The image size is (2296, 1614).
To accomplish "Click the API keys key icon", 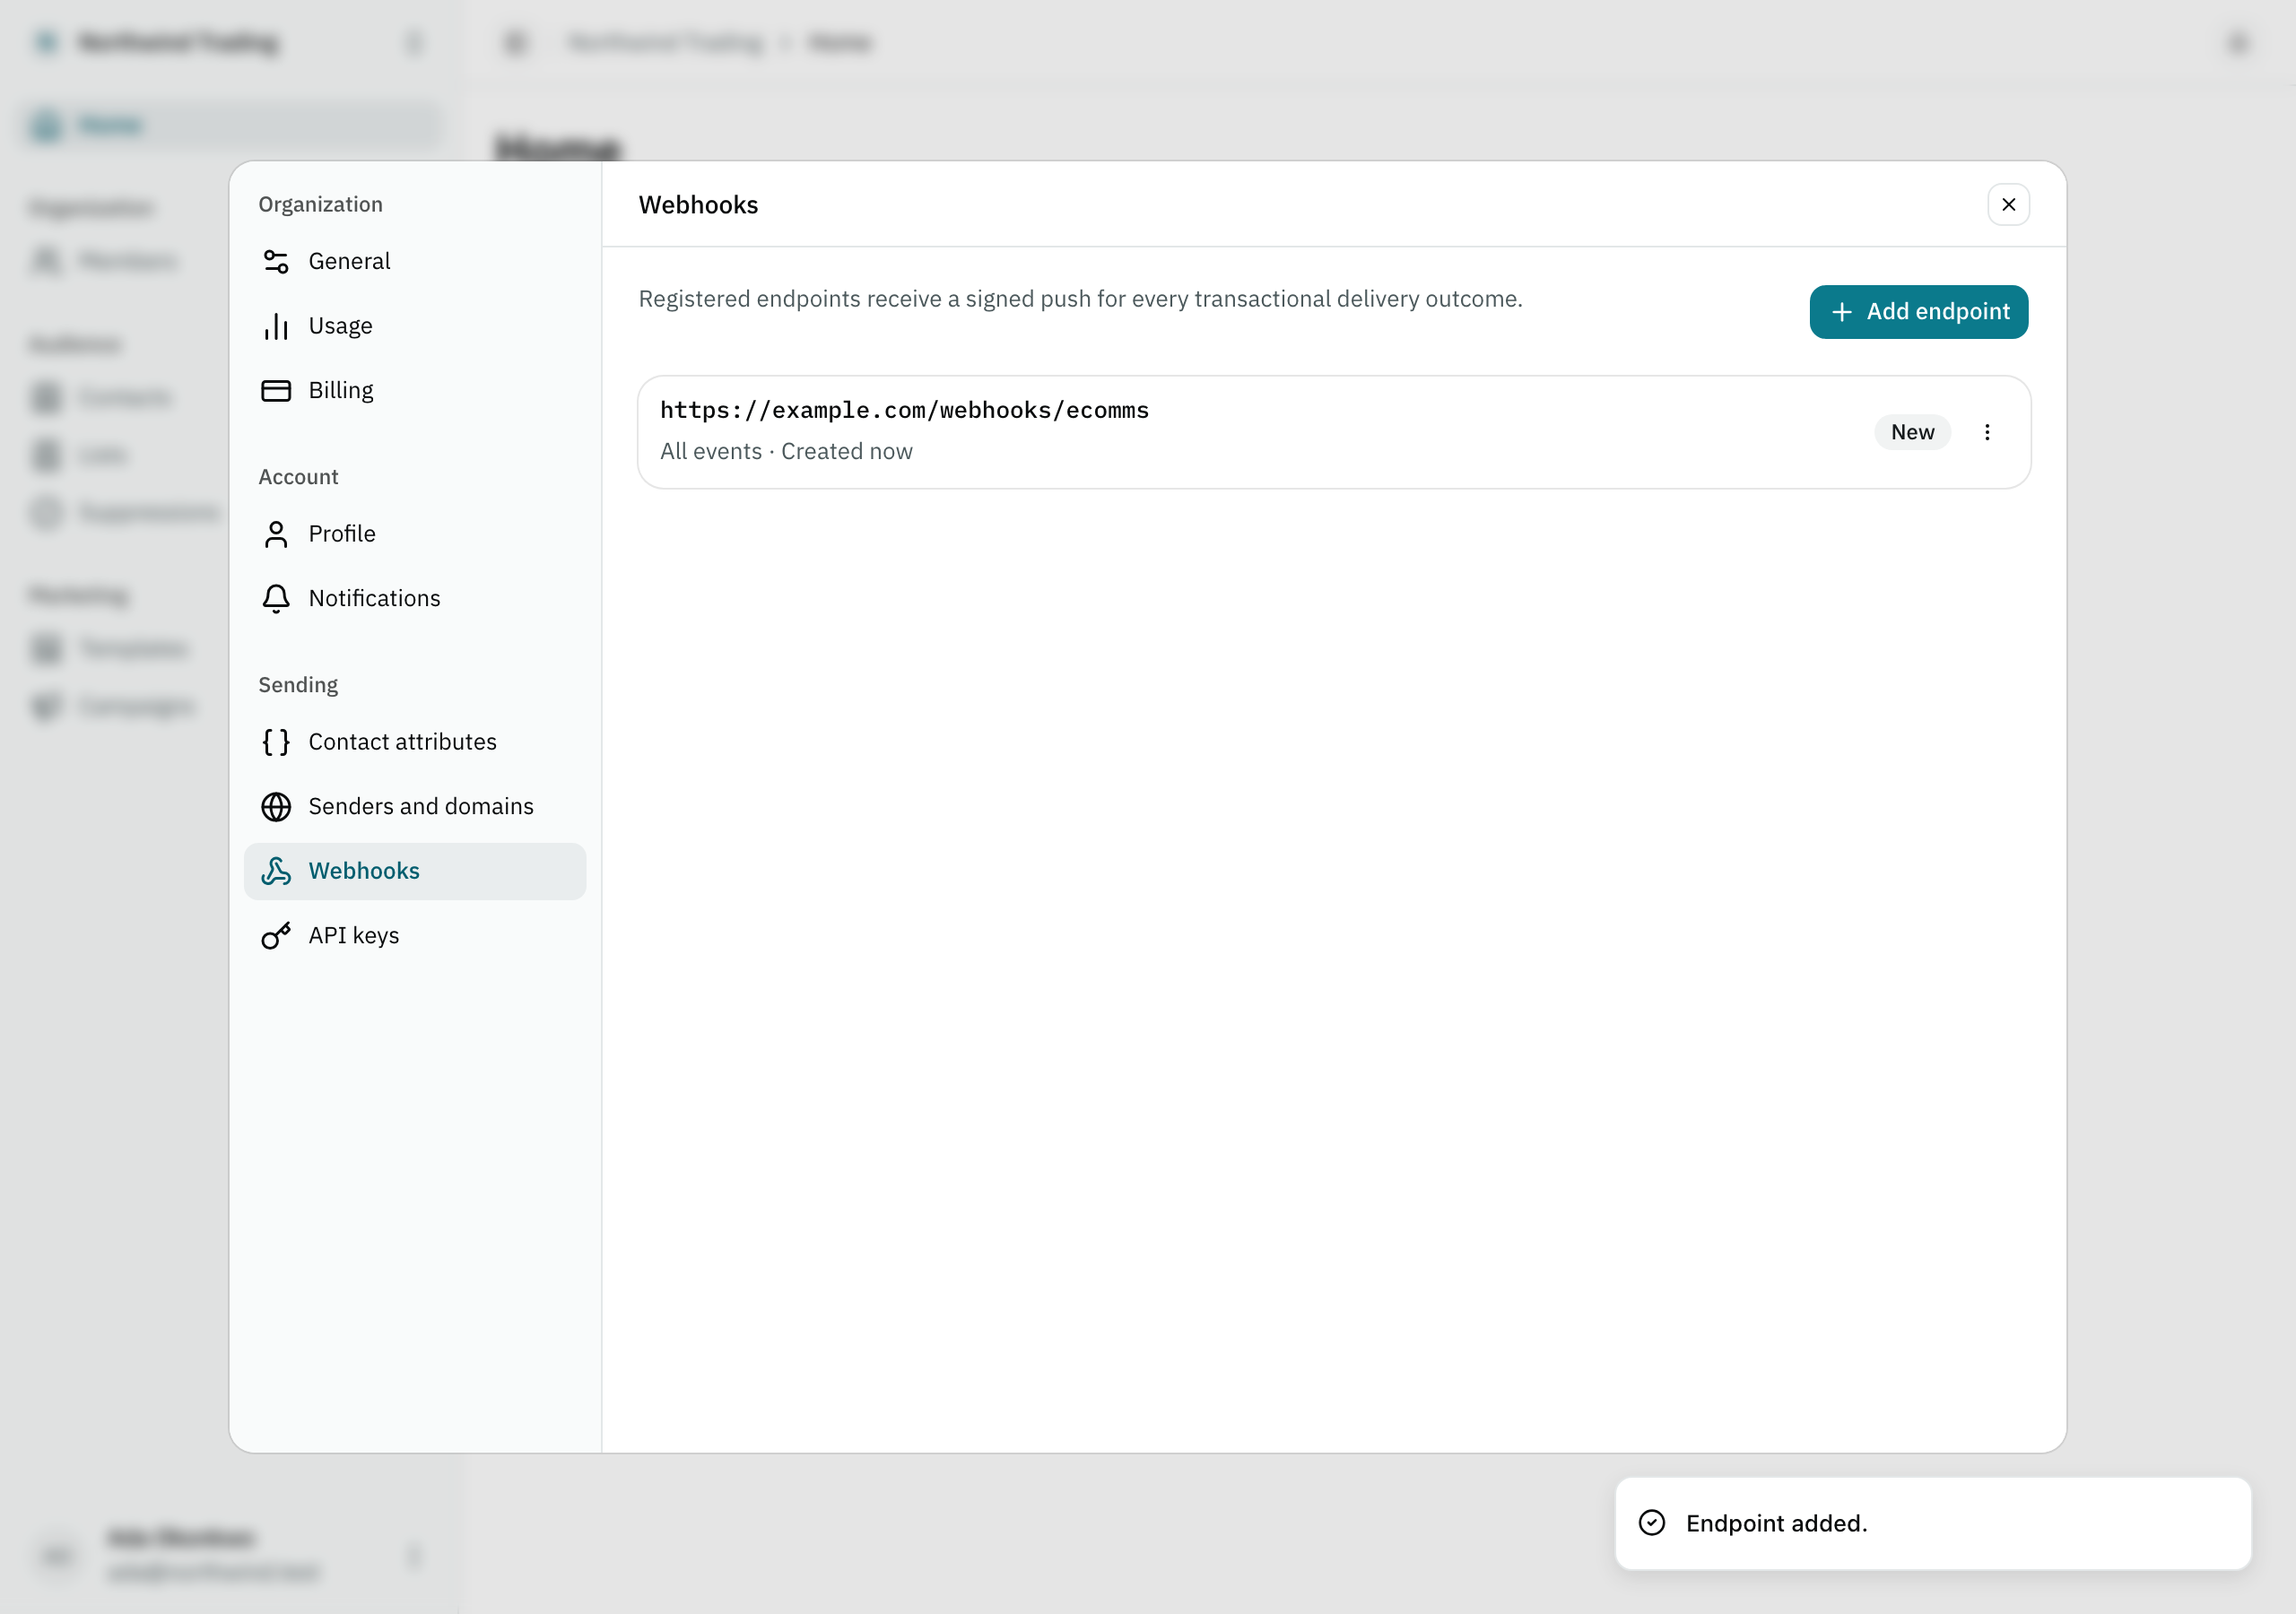I will pos(276,935).
